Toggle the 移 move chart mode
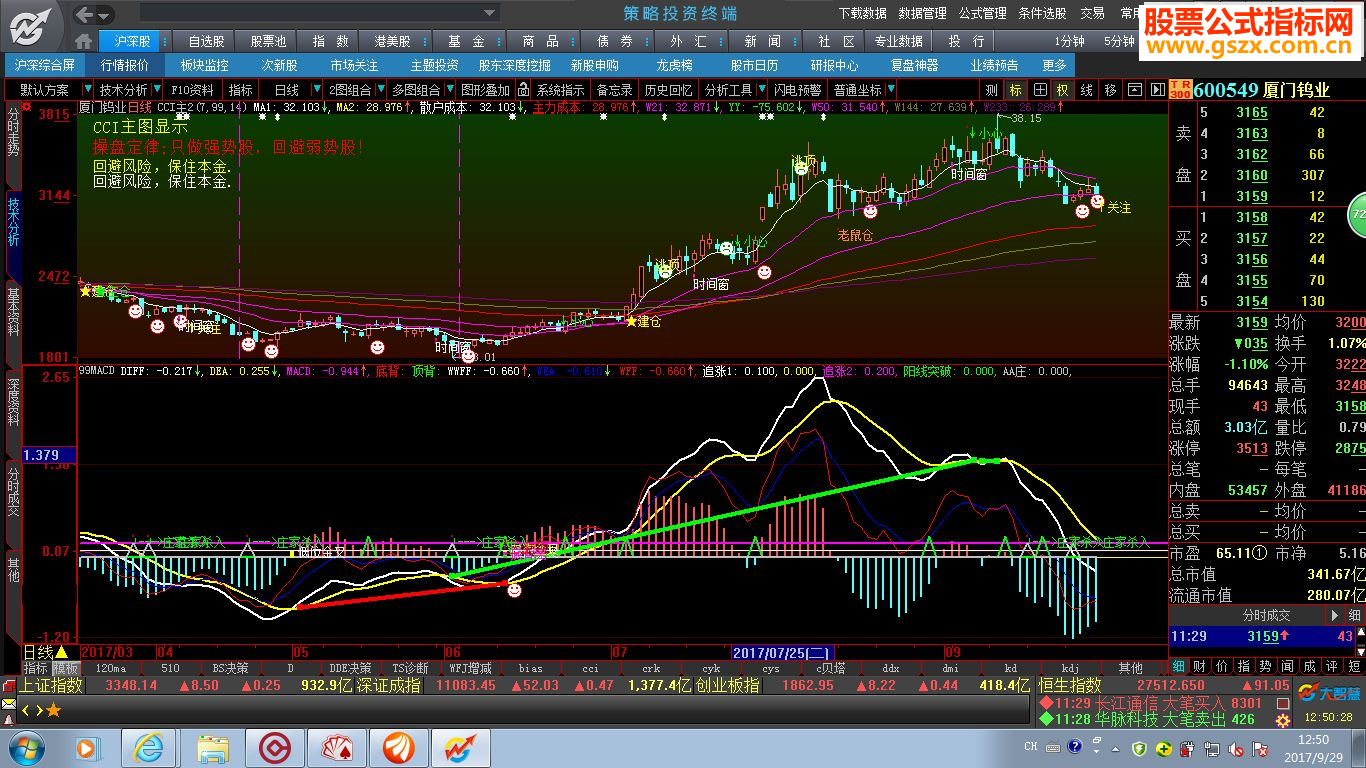Screen dimensions: 1366x768 coord(1110,90)
